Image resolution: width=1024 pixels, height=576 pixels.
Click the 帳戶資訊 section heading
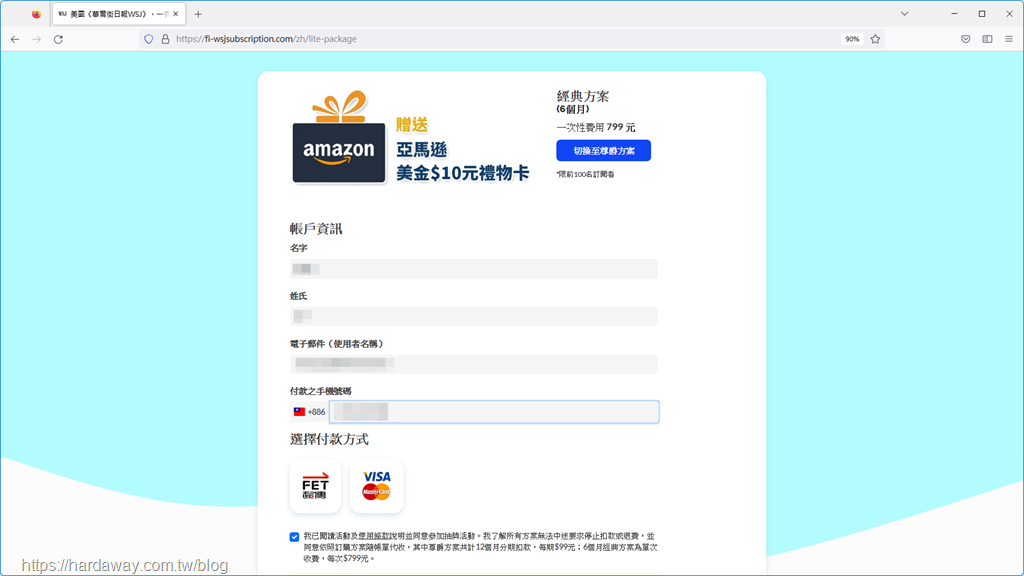316,229
